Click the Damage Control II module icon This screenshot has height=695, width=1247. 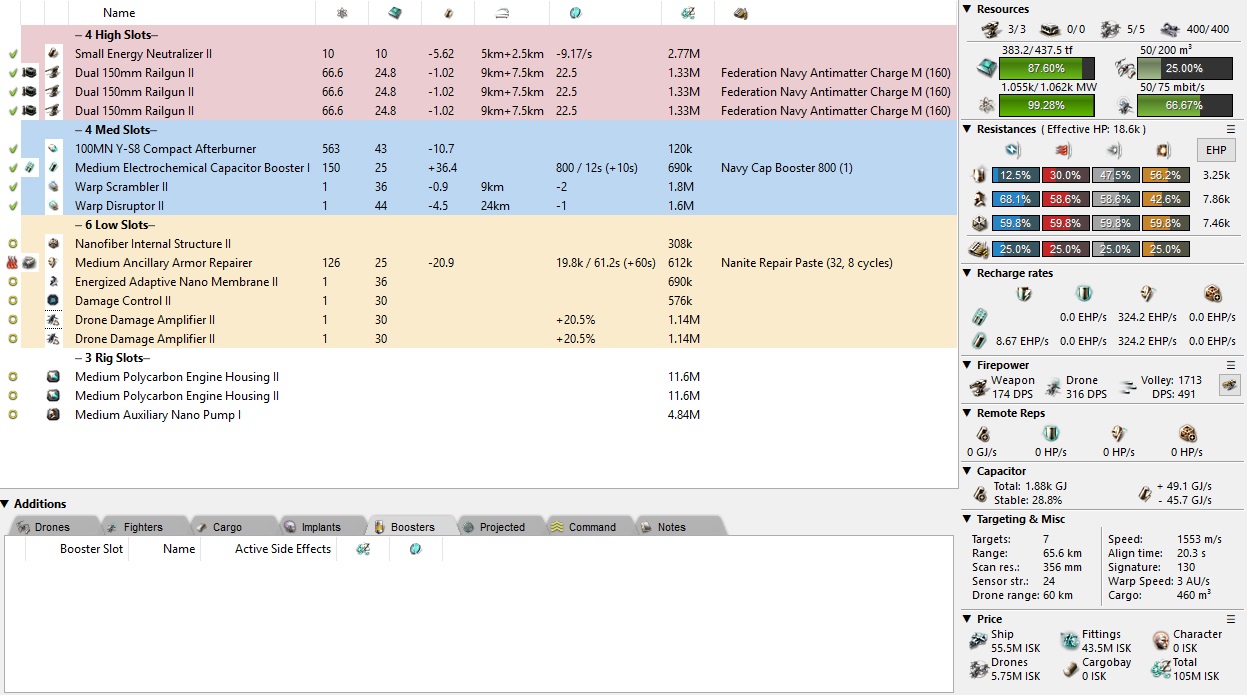pyautogui.click(x=53, y=301)
